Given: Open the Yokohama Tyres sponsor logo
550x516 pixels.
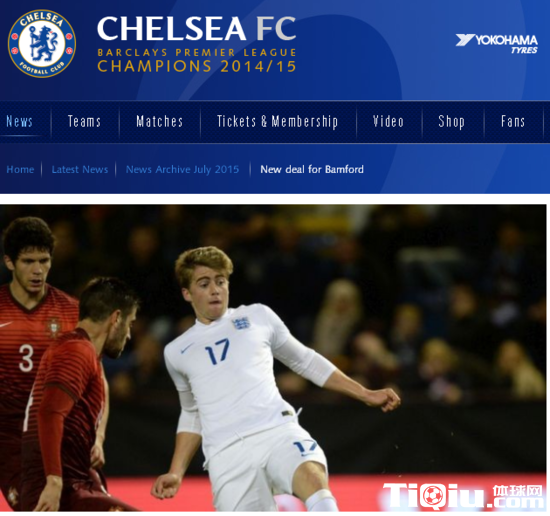Looking at the screenshot, I should pos(497,44).
